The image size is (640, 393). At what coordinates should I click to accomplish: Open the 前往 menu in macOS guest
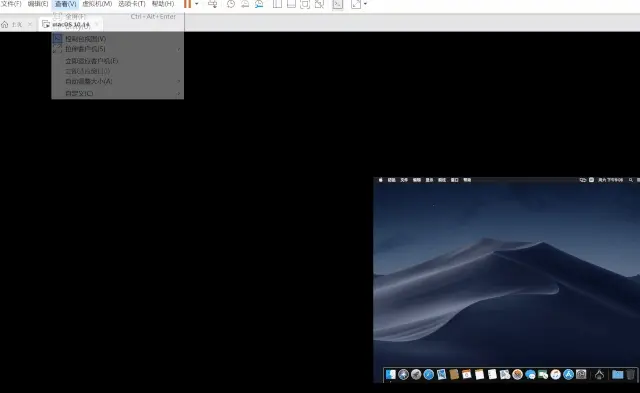[x=442, y=180]
